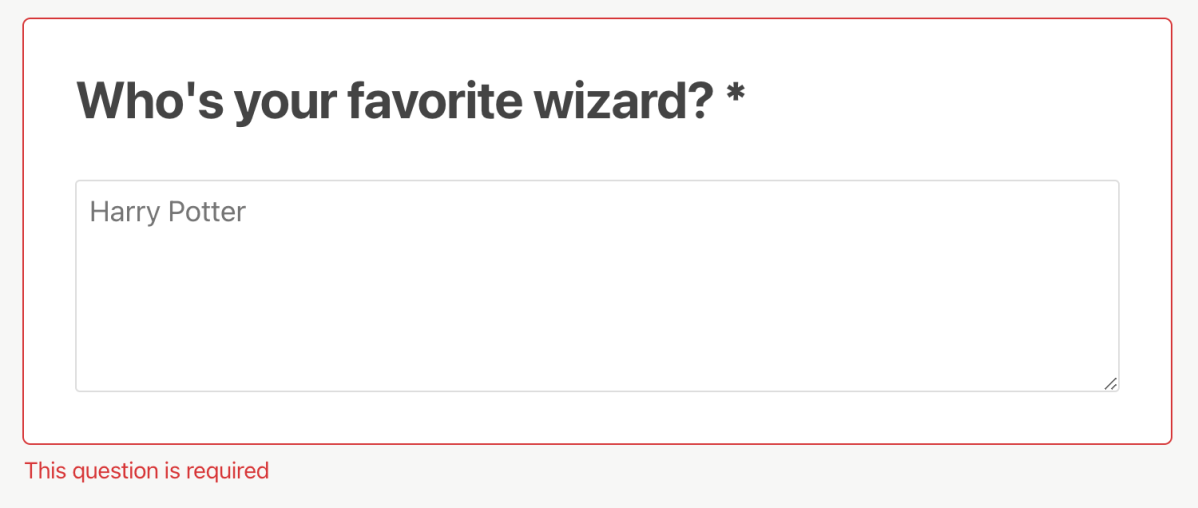
Task: Click the word "Potter" in the placeholder
Action: click(x=206, y=212)
